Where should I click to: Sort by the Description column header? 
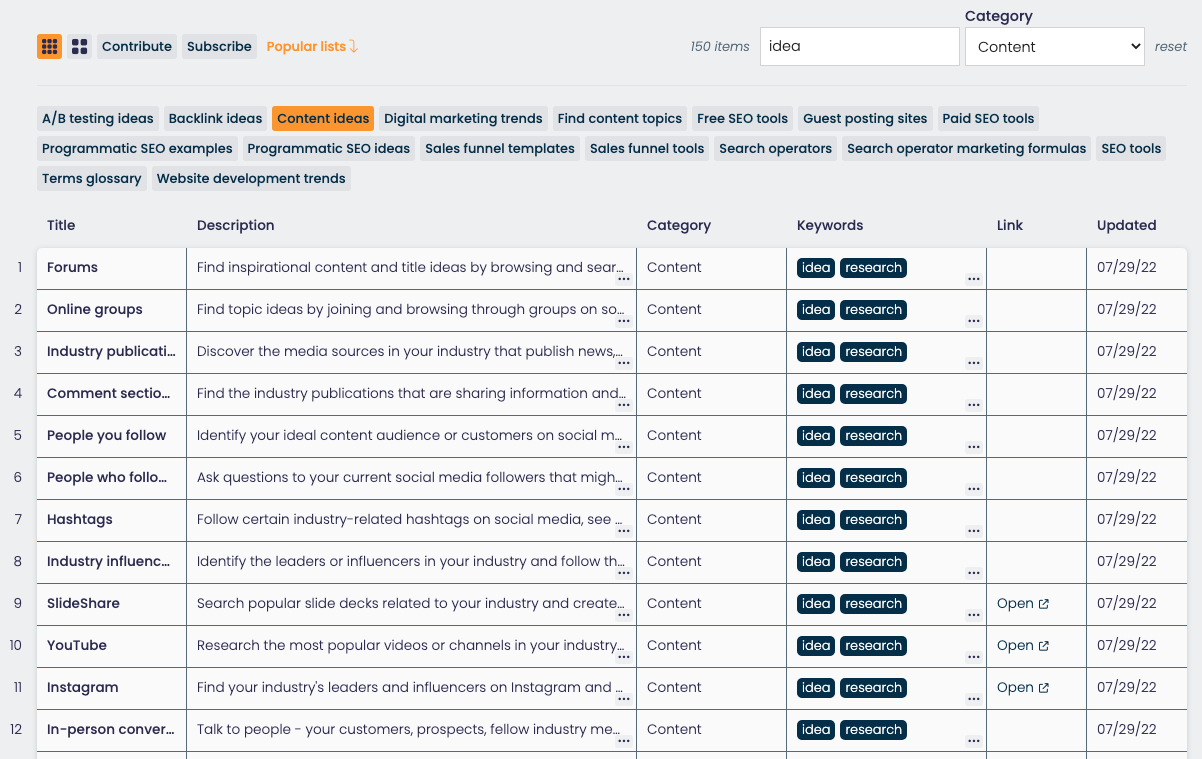click(x=235, y=225)
